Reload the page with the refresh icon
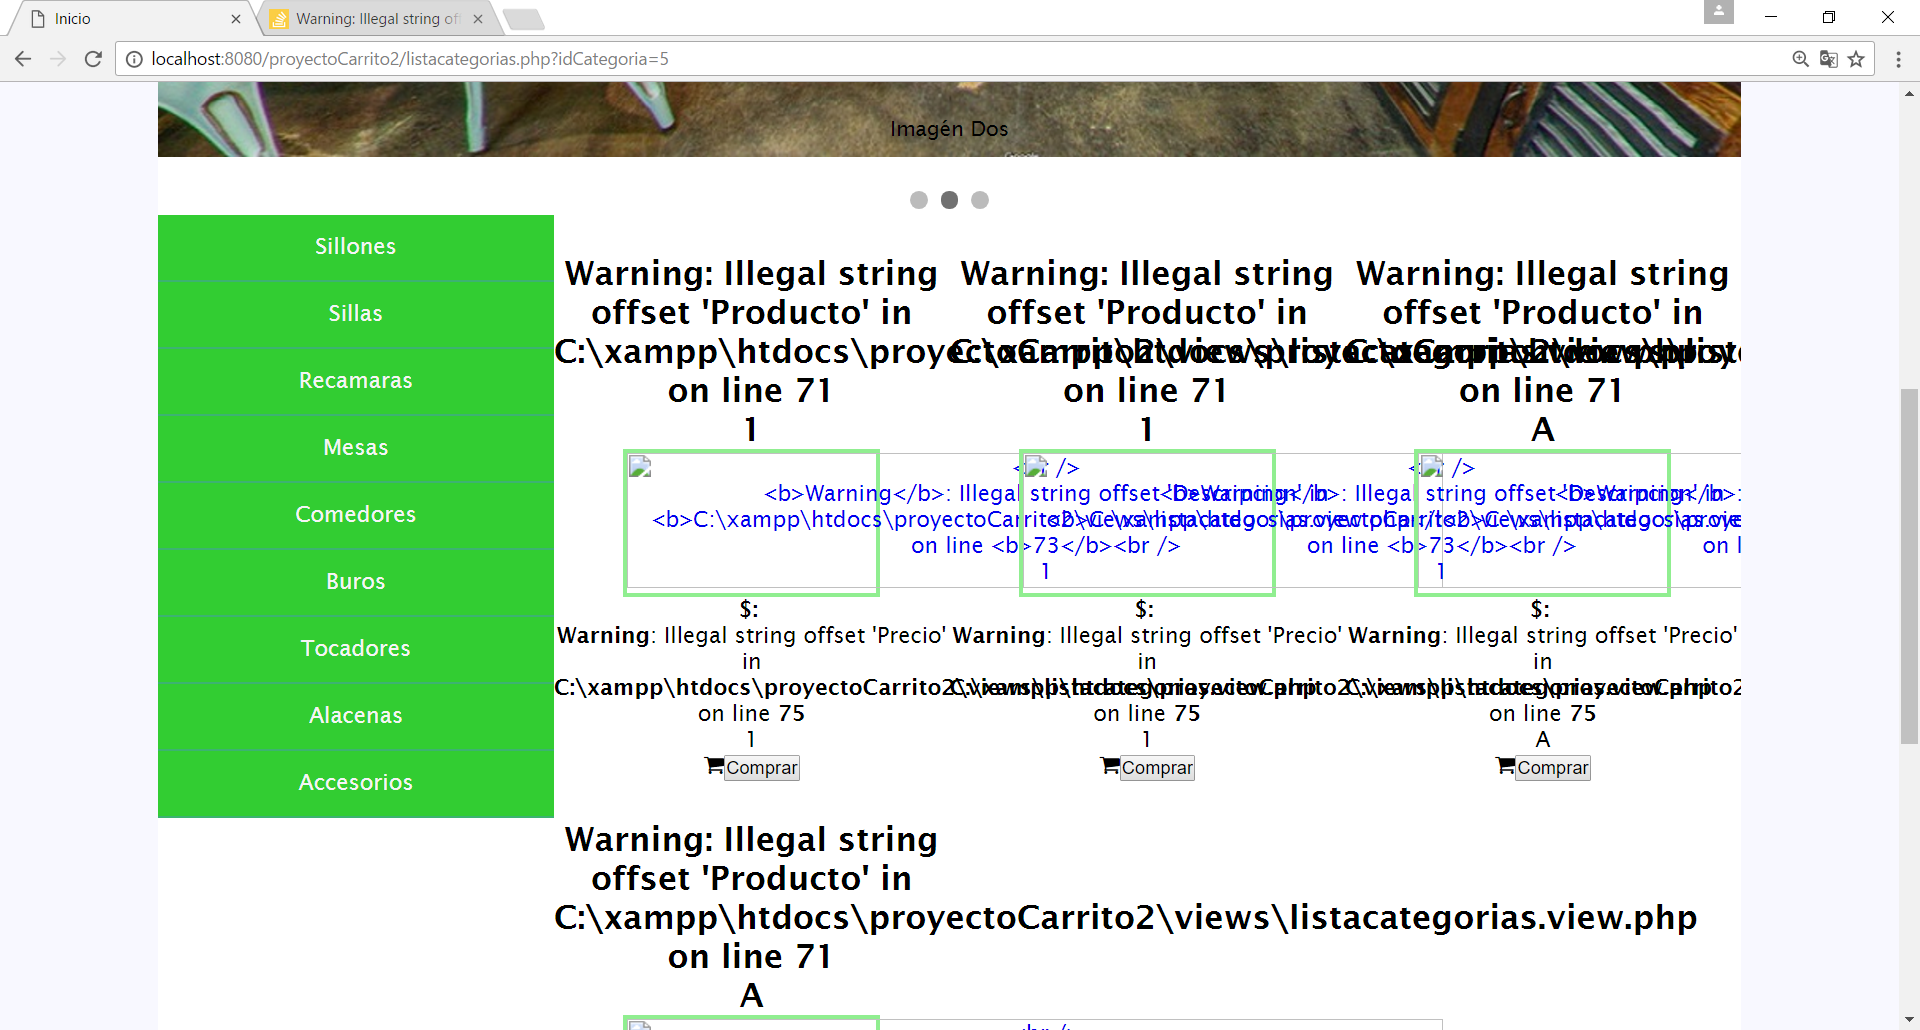 pyautogui.click(x=93, y=59)
